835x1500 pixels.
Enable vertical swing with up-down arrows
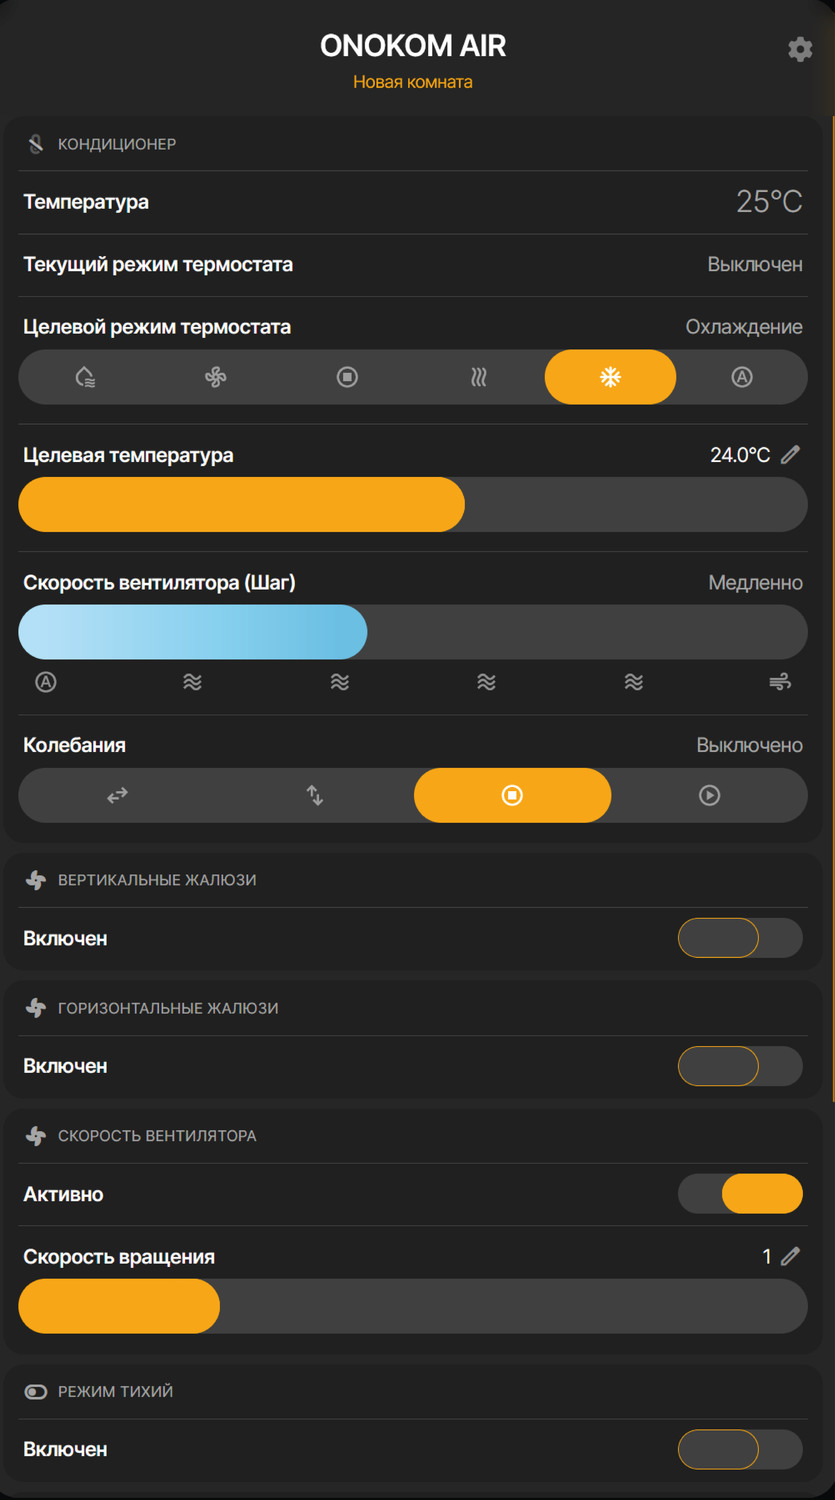314,795
